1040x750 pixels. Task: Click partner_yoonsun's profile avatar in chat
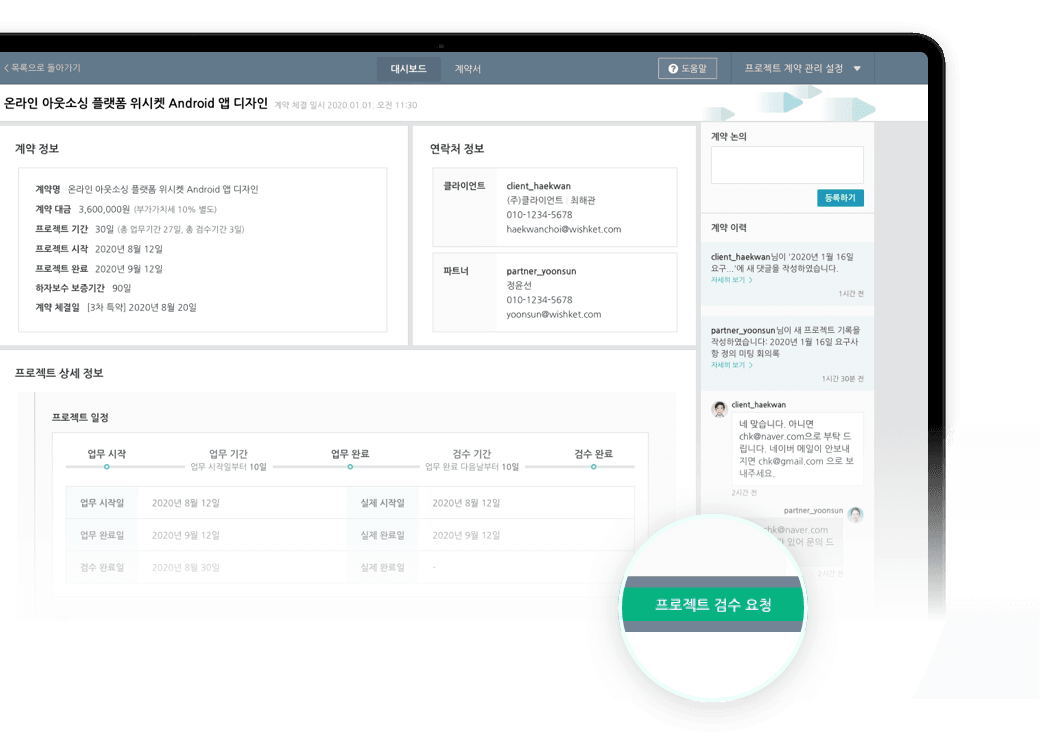click(855, 514)
